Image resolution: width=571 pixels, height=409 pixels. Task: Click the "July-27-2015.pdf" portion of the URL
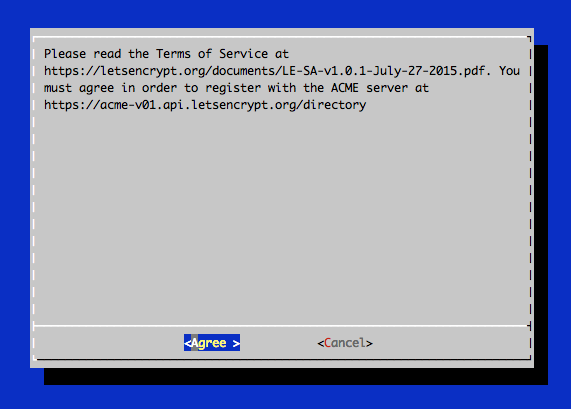429,71
